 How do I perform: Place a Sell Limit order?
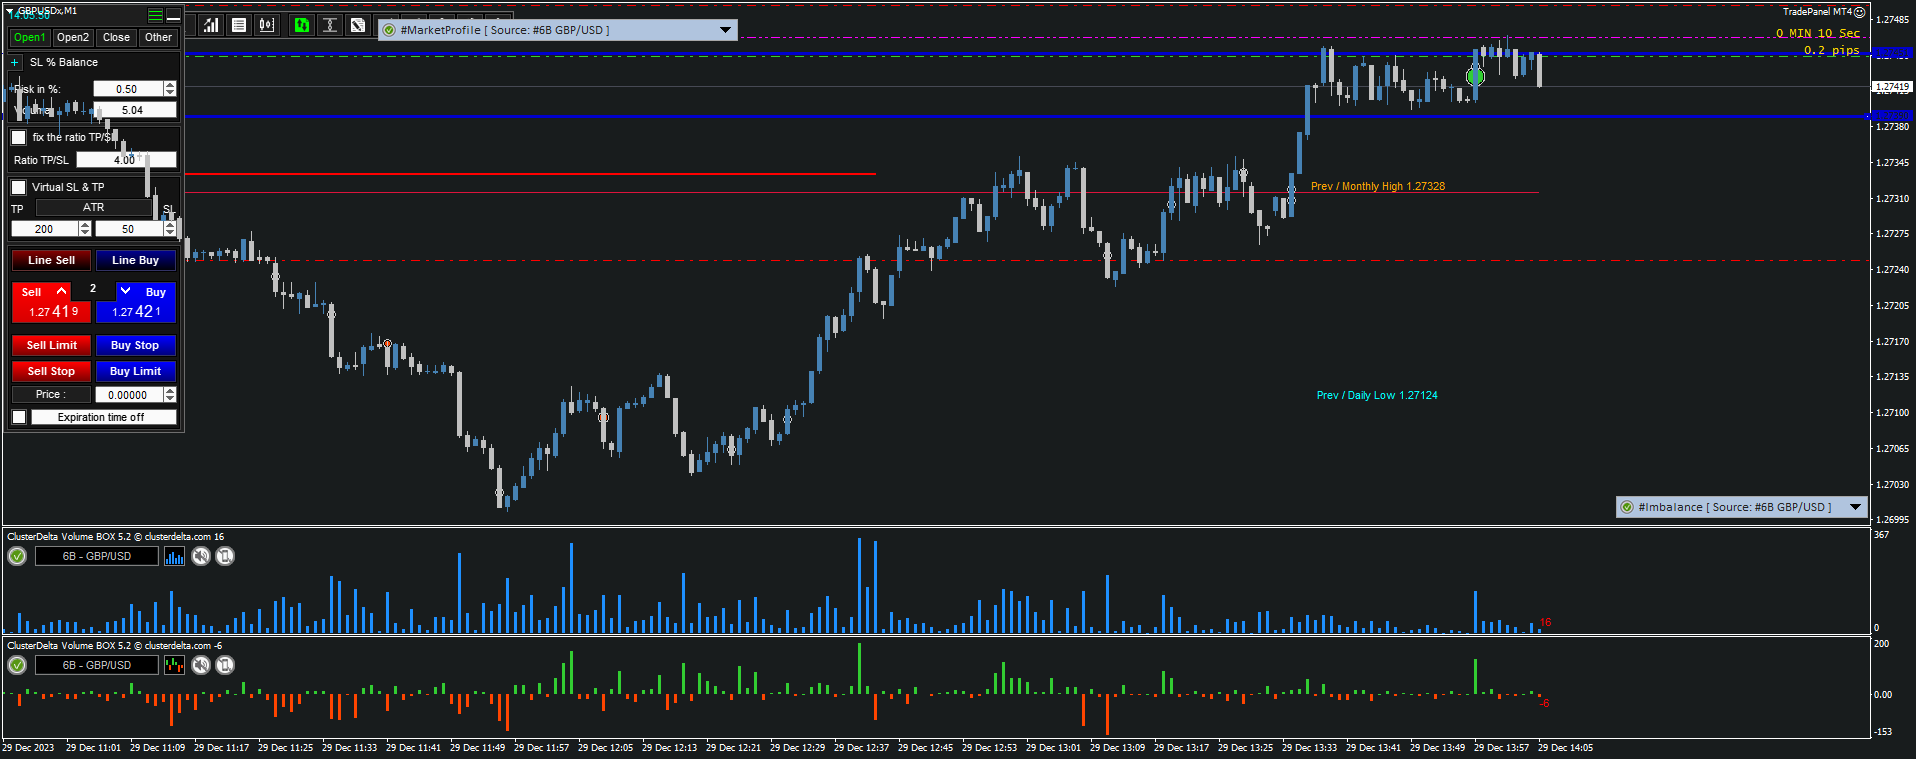pos(51,345)
